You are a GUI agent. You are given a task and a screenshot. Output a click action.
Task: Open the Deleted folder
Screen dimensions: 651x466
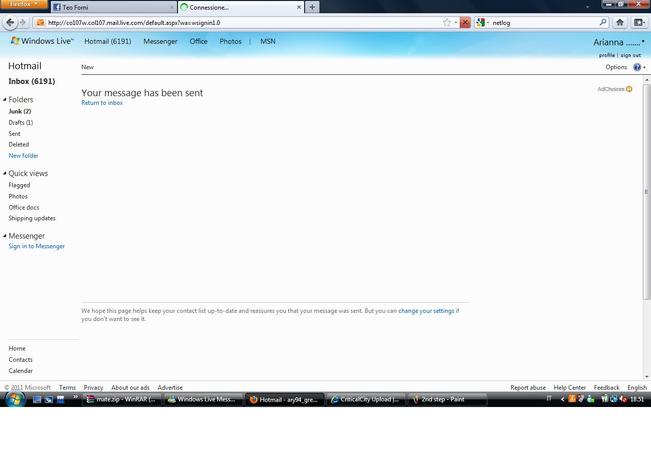[x=19, y=145]
